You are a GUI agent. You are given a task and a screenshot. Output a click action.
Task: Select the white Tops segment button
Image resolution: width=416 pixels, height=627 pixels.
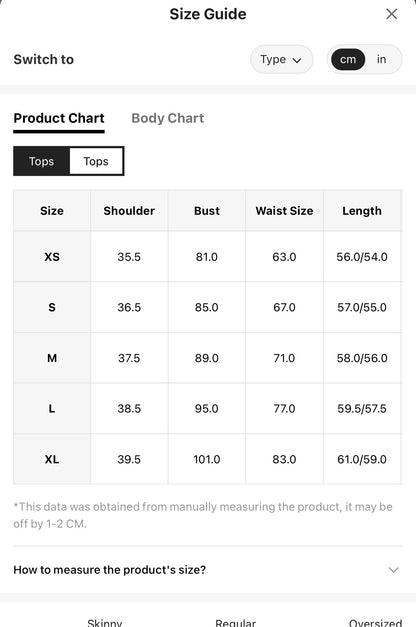click(96, 161)
